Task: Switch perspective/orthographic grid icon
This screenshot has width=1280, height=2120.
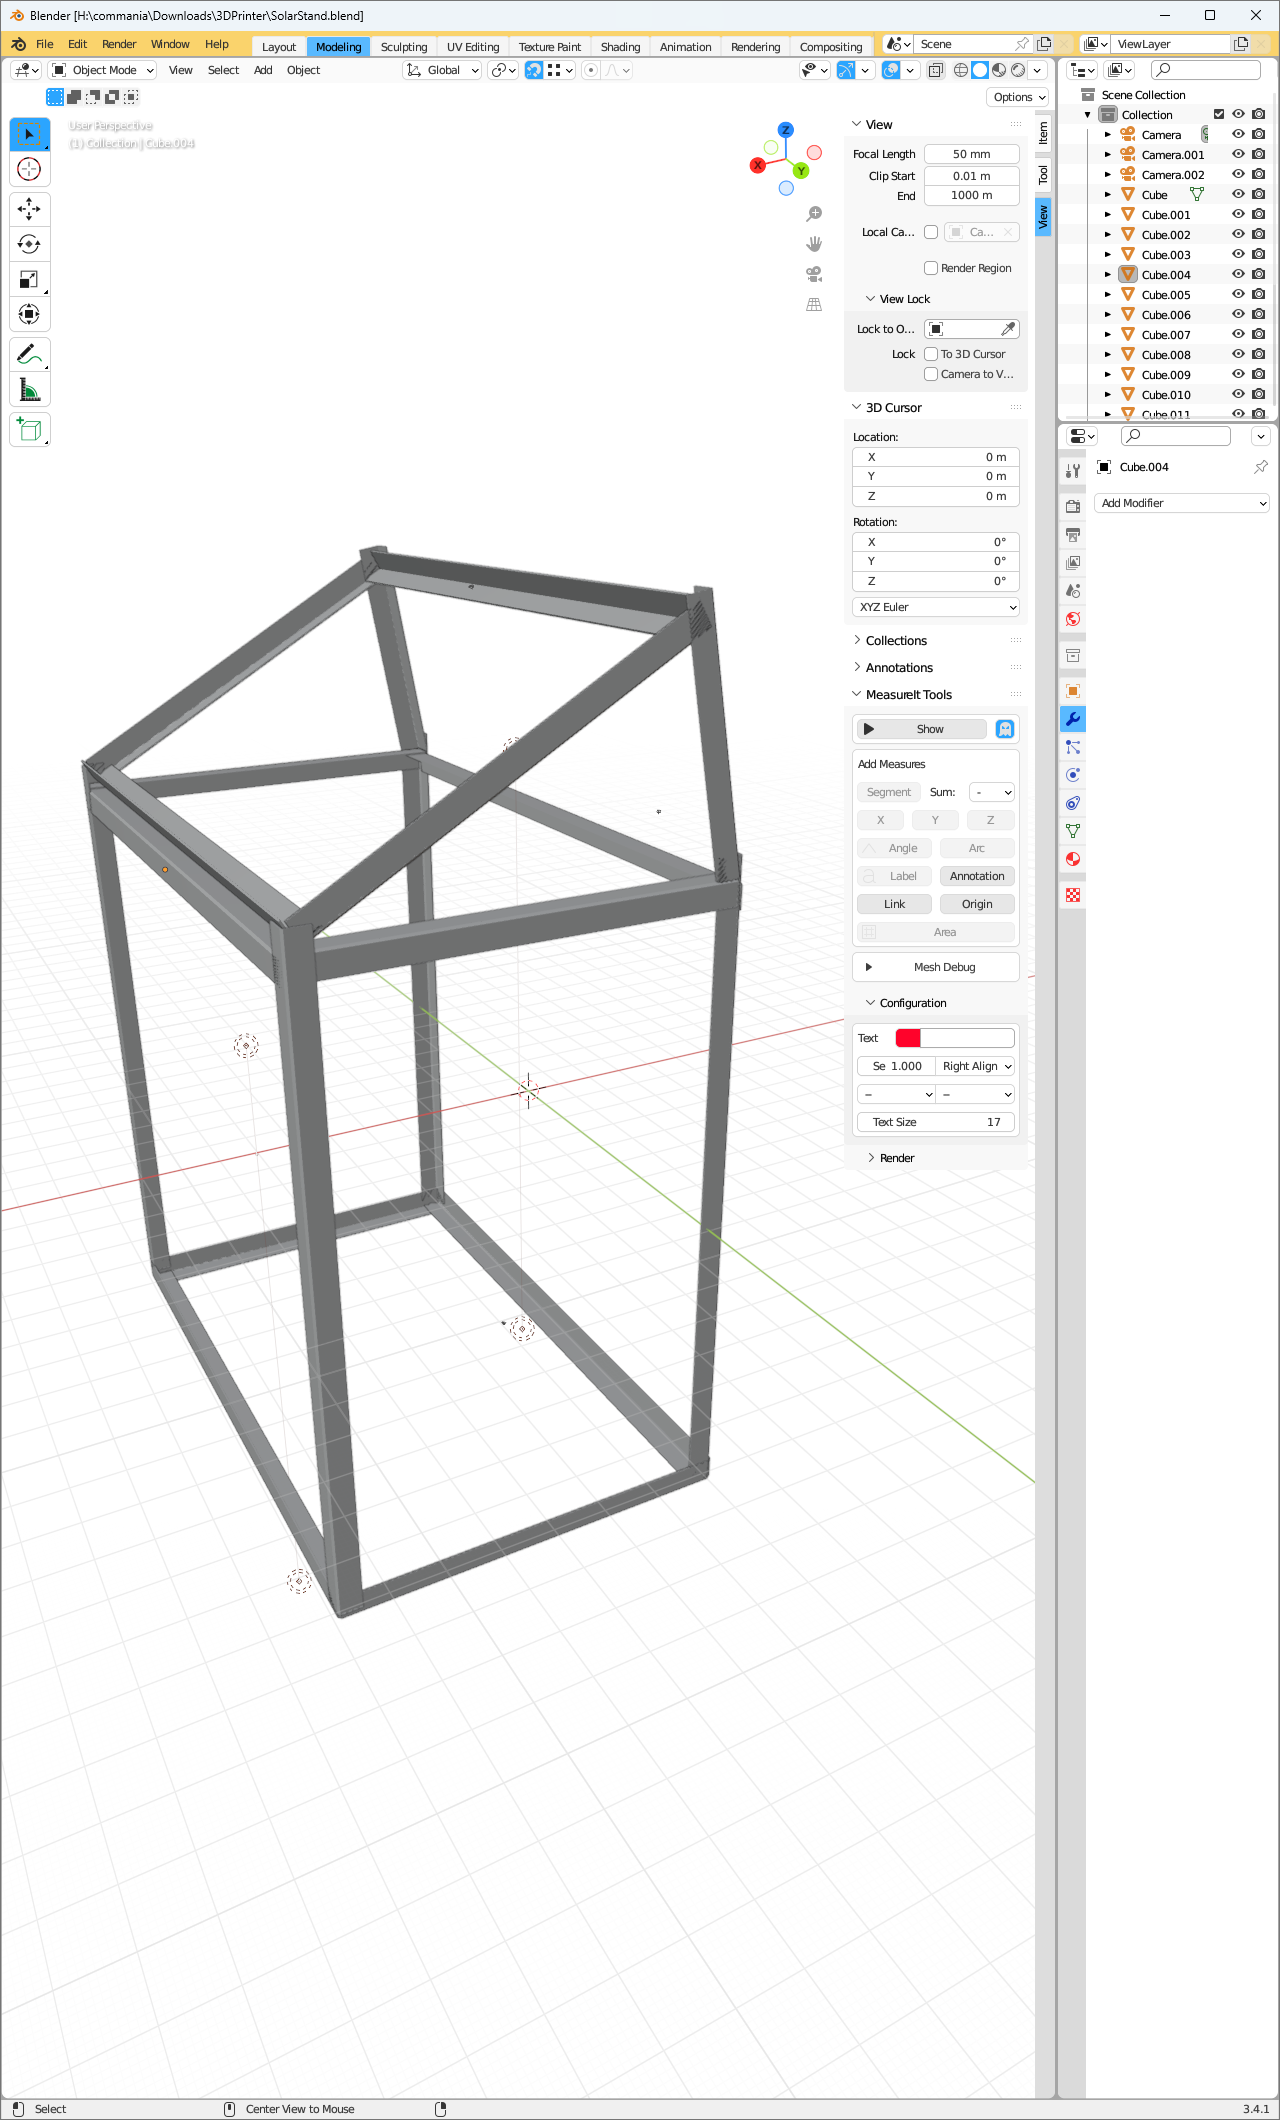Action: tap(814, 304)
